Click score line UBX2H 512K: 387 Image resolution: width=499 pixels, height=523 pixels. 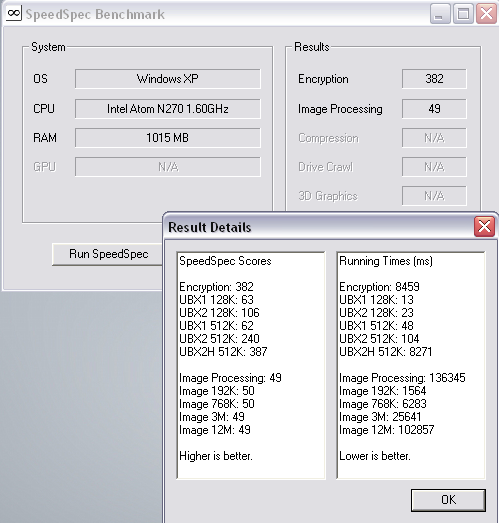[223, 352]
